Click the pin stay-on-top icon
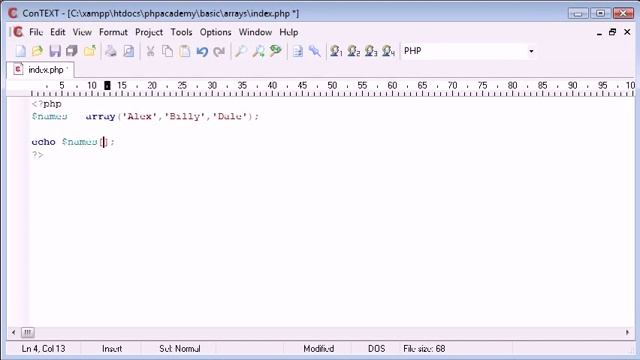This screenshot has width=640, height=360. point(315,51)
